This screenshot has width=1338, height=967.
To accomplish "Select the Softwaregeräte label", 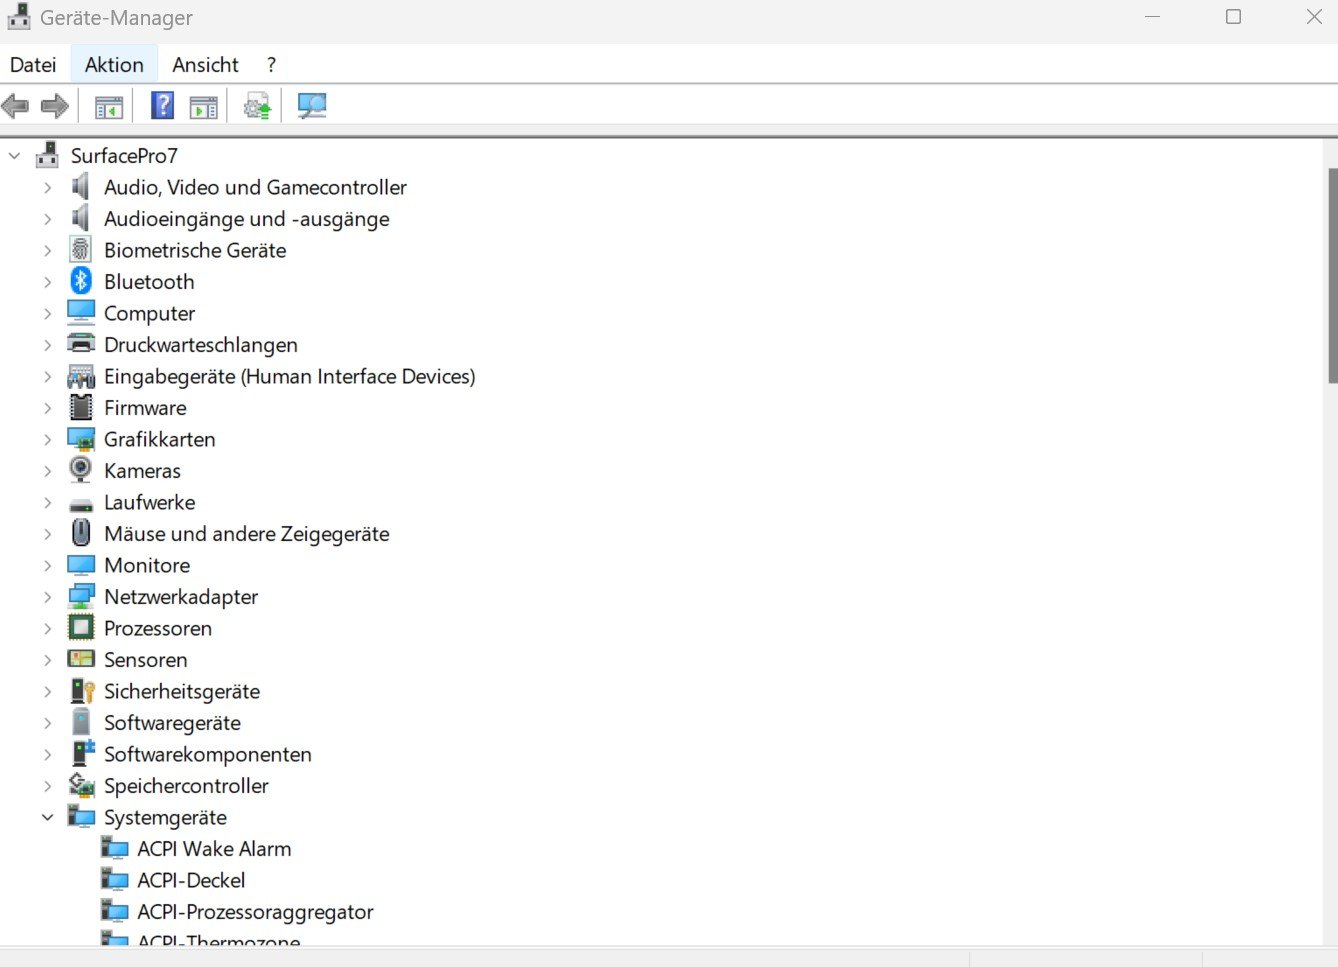I will pyautogui.click(x=172, y=723).
